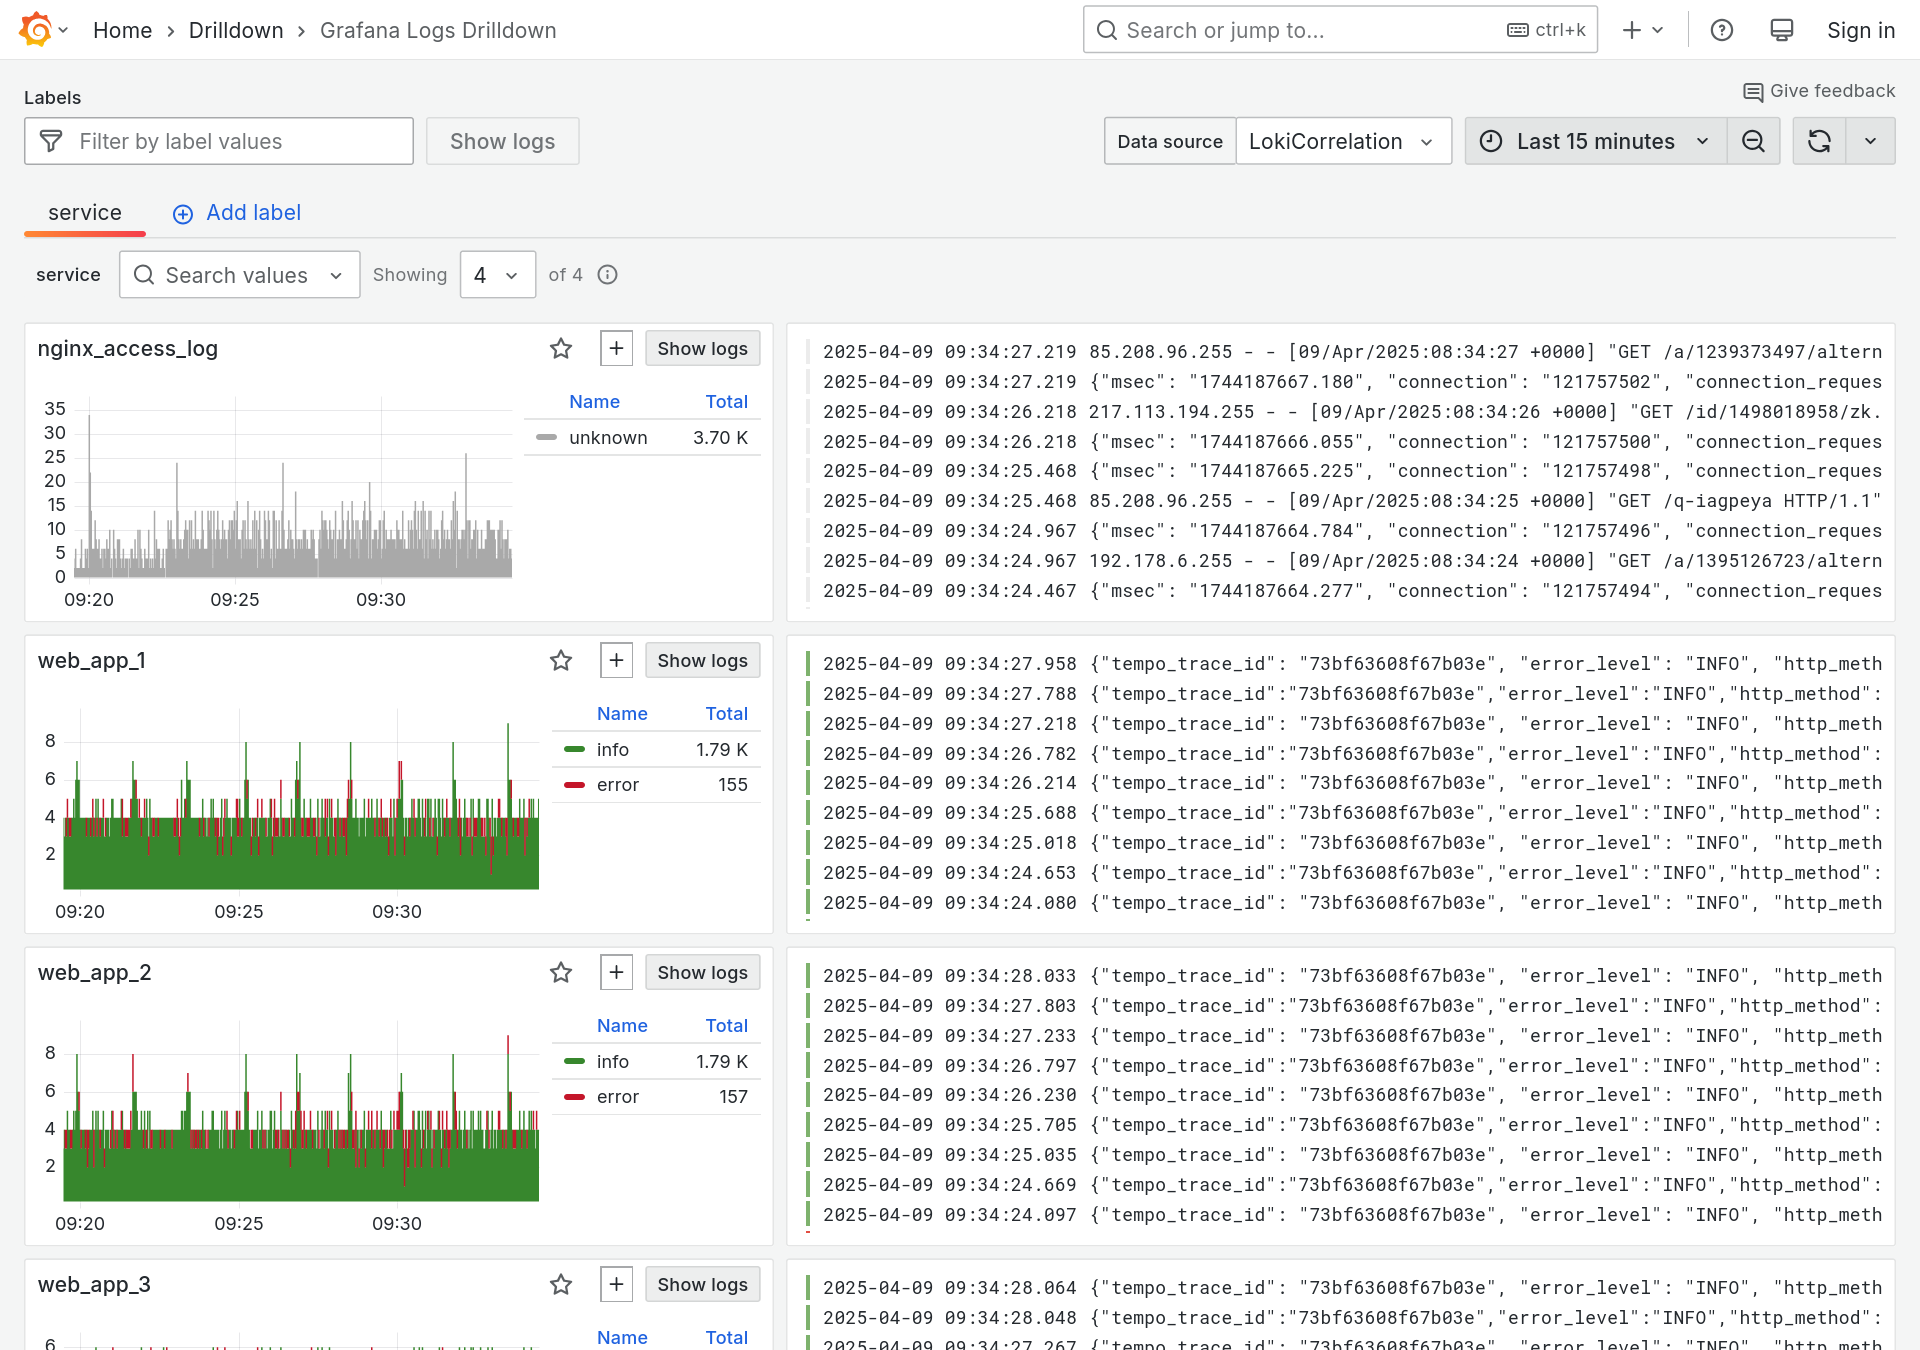The height and width of the screenshot is (1350, 1920).
Task: Click web_app_1 log line at 09:34:27.958
Action: click(x=1352, y=663)
